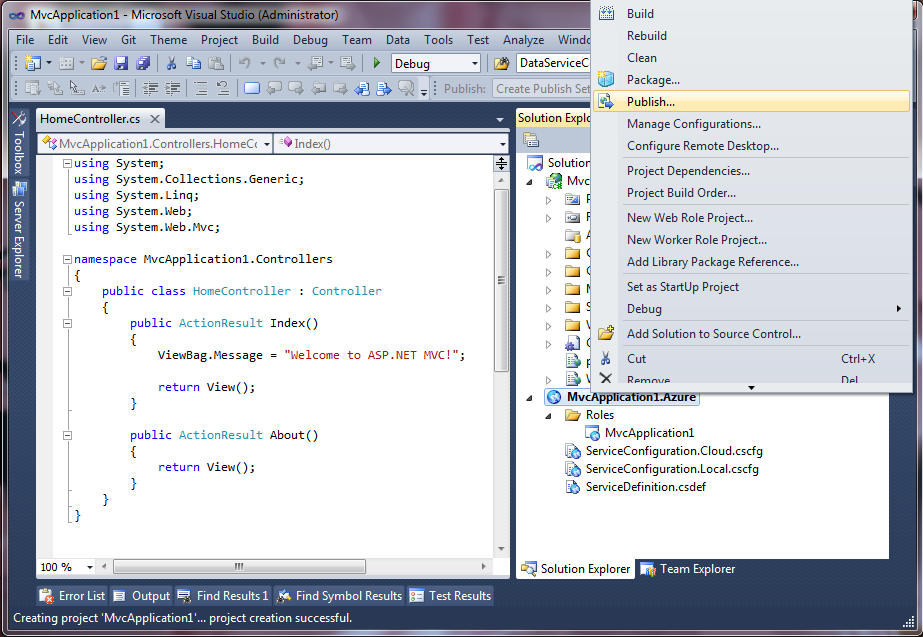Open the Build menu in menu bar
This screenshot has height=637, width=923.
[265, 40]
